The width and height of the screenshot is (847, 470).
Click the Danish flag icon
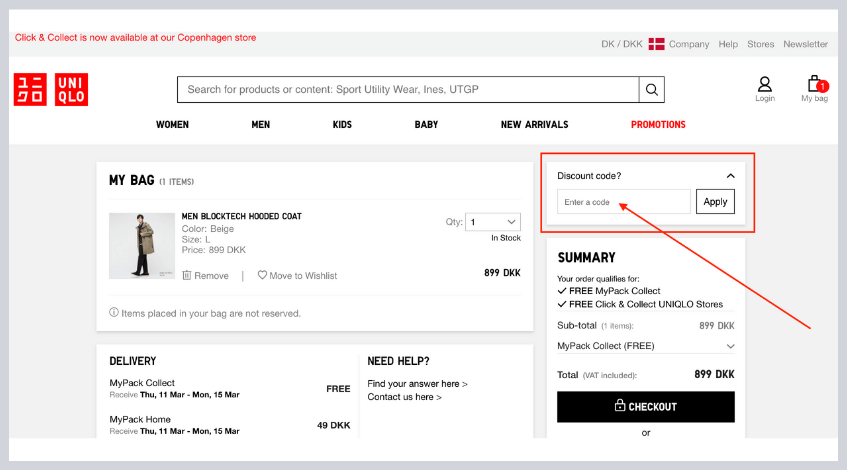[x=656, y=44]
